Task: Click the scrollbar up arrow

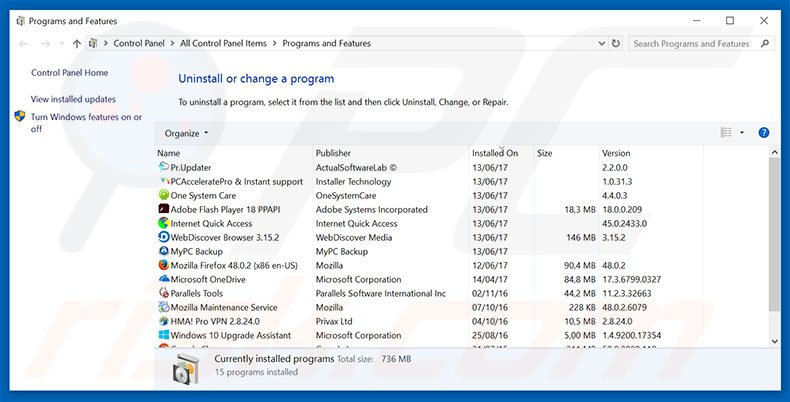Action: tap(774, 152)
